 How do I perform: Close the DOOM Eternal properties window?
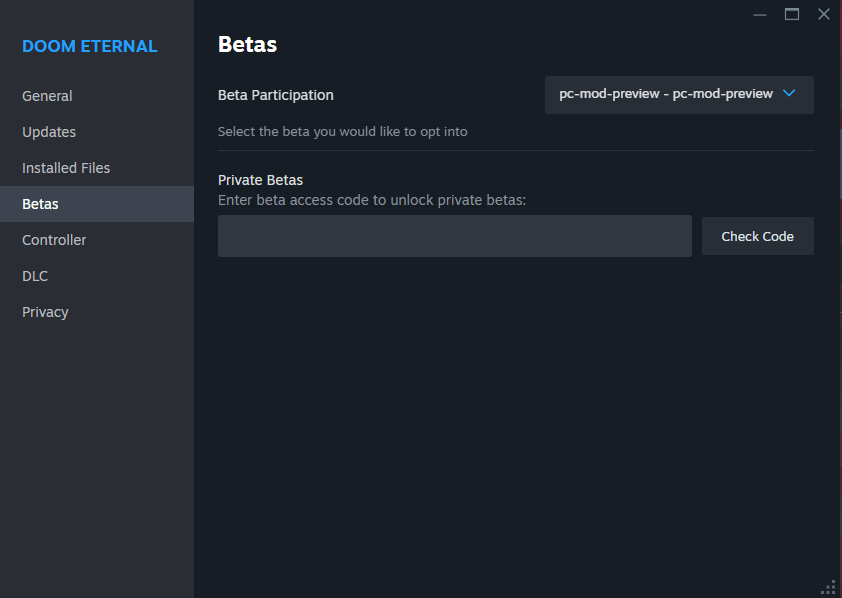(824, 14)
